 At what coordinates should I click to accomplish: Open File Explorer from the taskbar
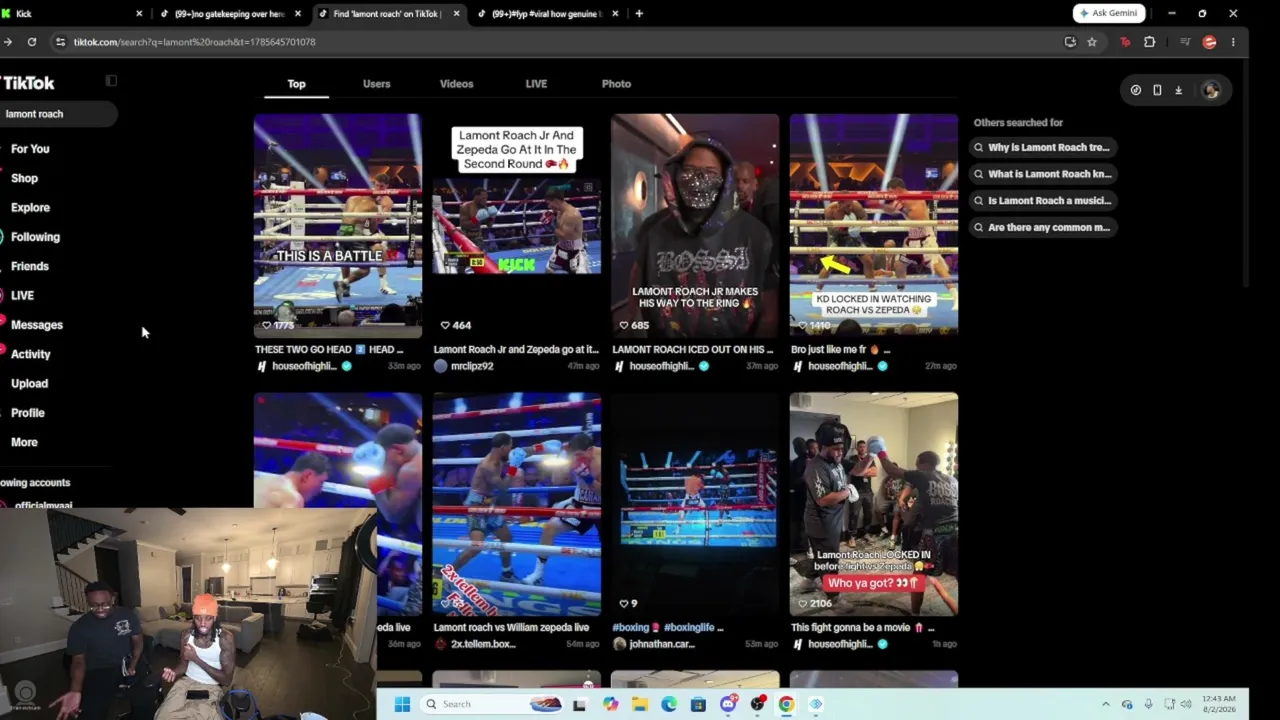pyautogui.click(x=639, y=704)
